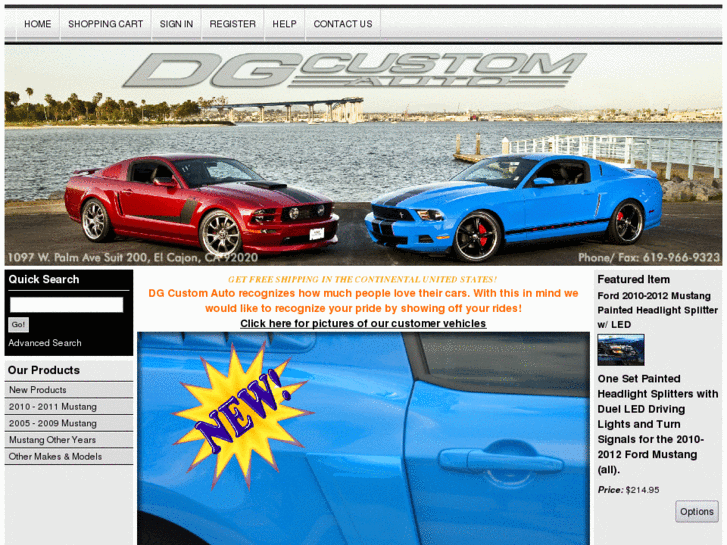Open the Contact Us page
The image size is (727, 545).
coord(343,24)
